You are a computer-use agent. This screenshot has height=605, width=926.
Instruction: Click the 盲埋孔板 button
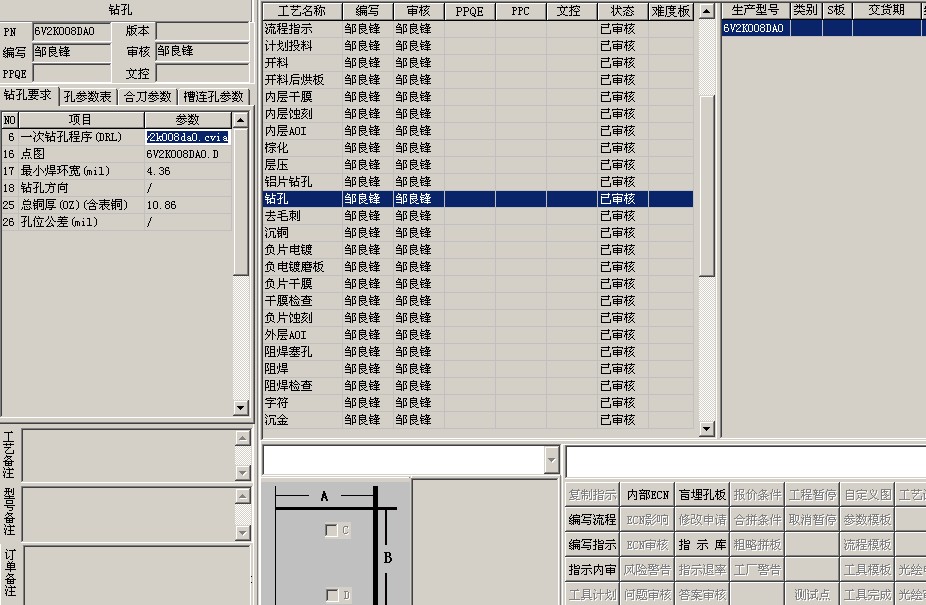click(x=702, y=495)
